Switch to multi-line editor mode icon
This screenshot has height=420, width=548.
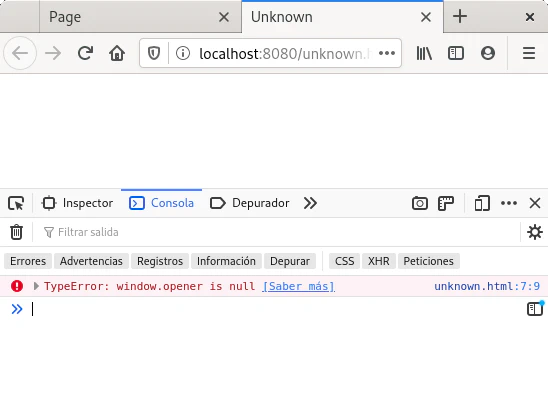point(535,309)
